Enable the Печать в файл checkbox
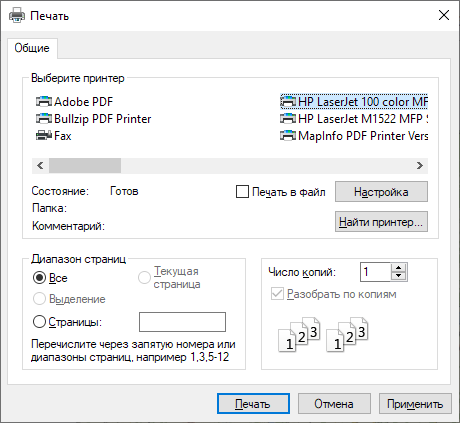Image resolution: width=460 pixels, height=423 pixels. 242,192
